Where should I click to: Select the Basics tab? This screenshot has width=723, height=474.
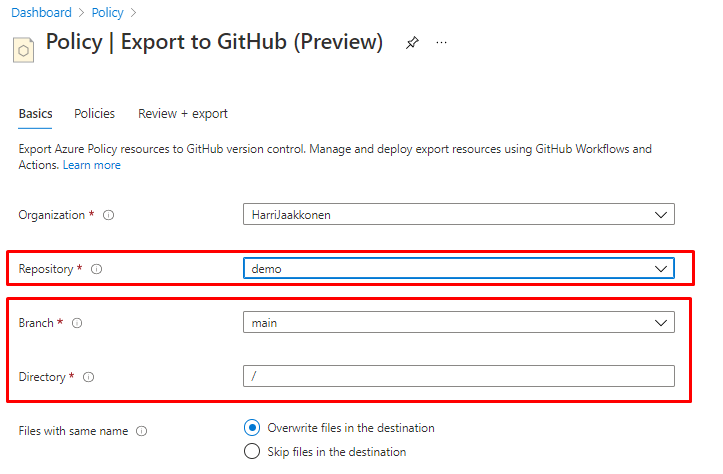(36, 114)
